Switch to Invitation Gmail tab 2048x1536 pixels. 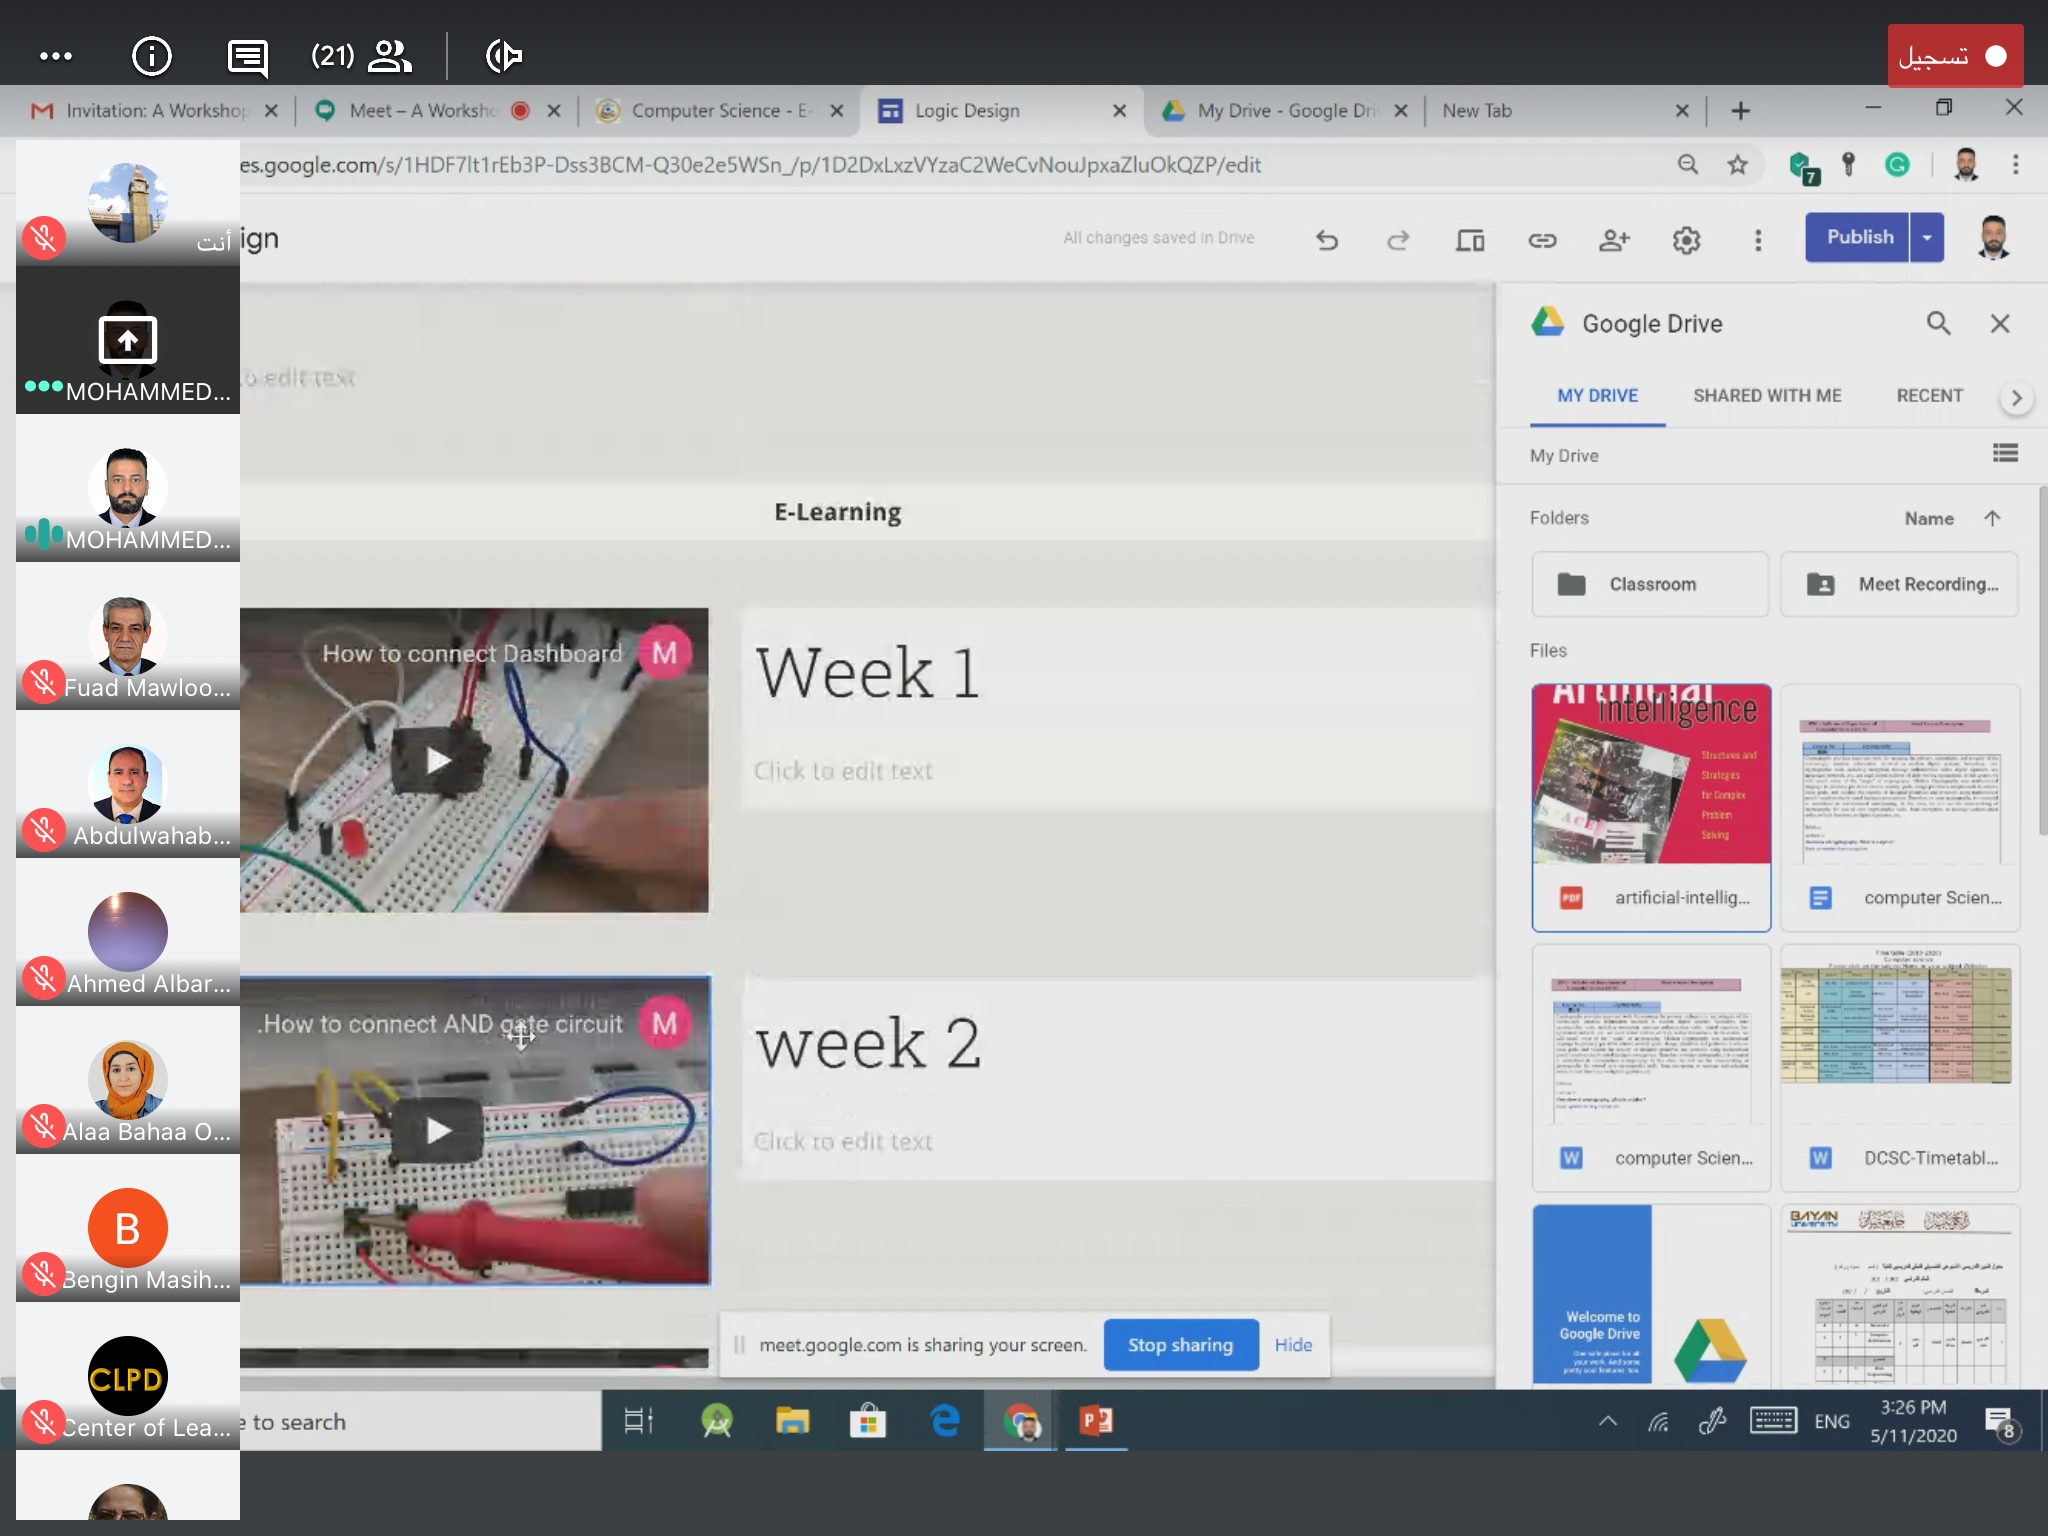[x=154, y=111]
